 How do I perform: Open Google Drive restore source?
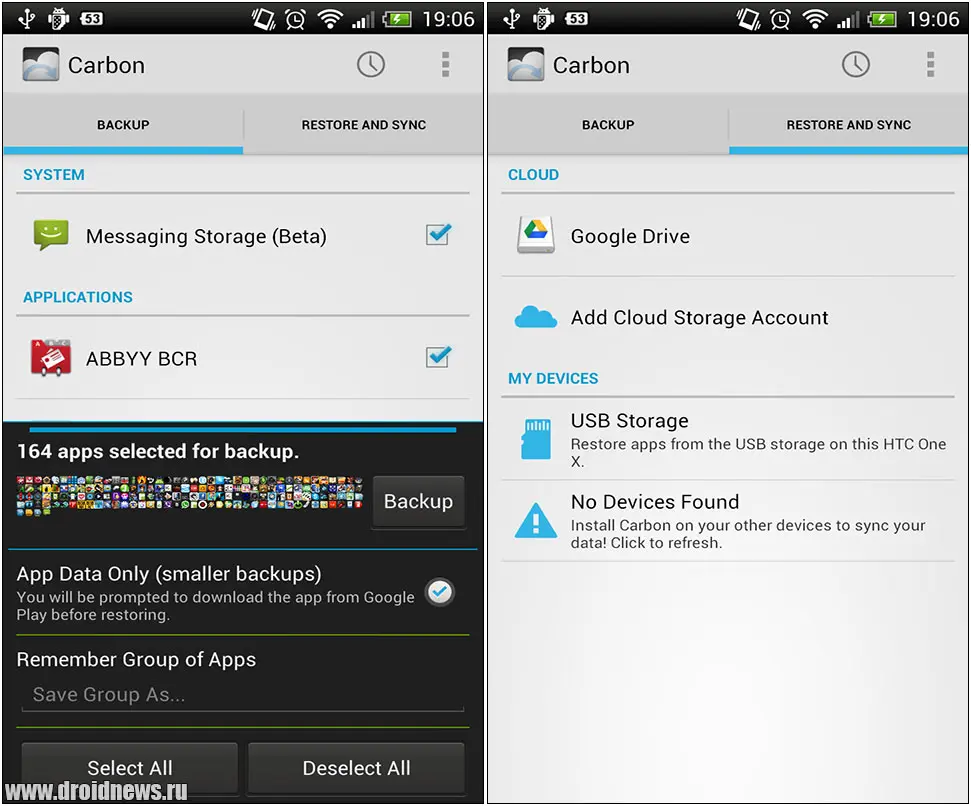(x=728, y=235)
